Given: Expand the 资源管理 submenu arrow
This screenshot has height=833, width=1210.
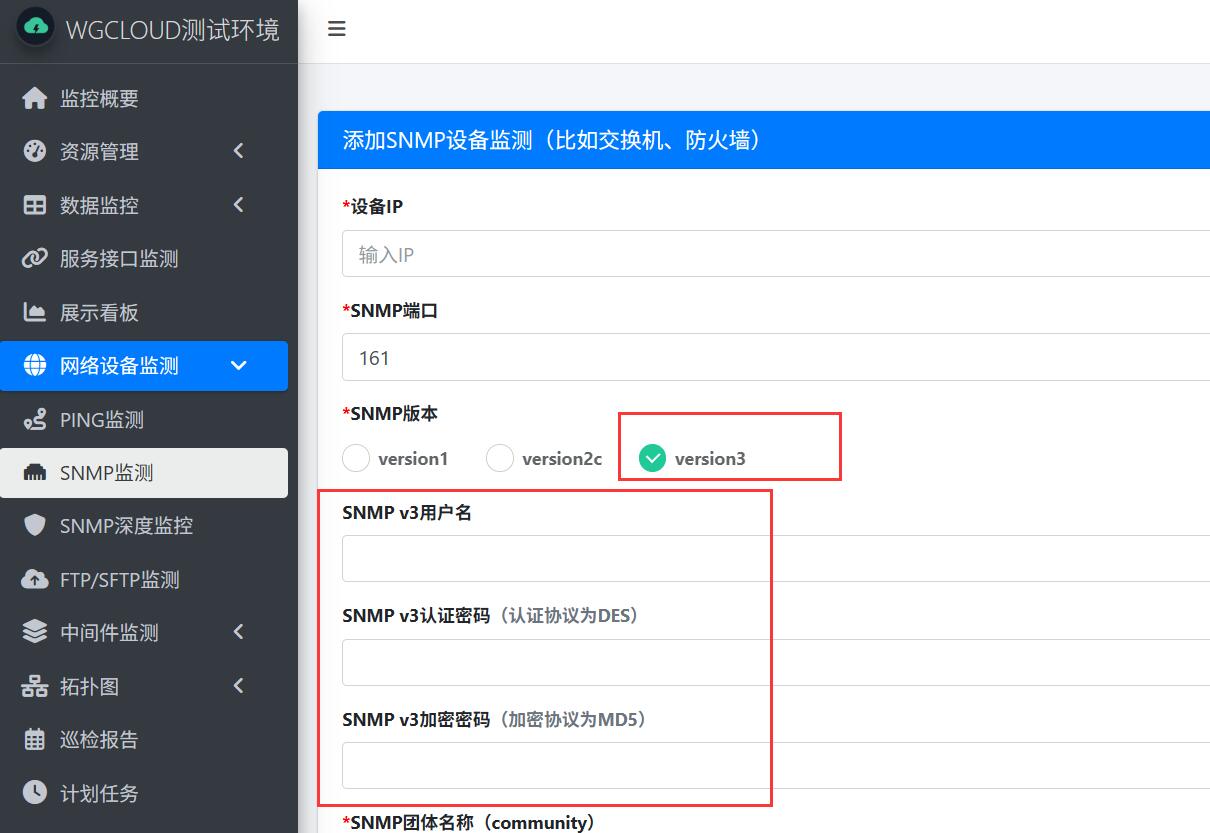Looking at the screenshot, I should click(x=238, y=151).
